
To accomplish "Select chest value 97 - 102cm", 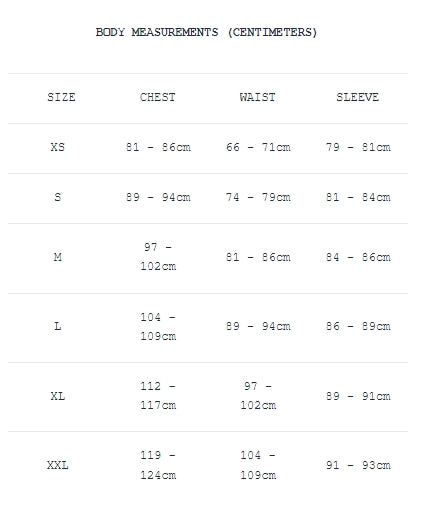I will pyautogui.click(x=158, y=257).
